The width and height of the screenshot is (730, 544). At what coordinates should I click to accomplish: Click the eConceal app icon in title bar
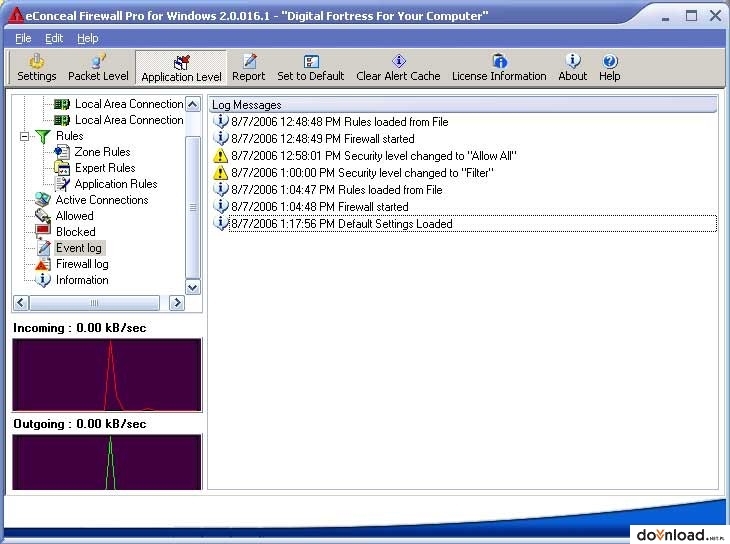(x=15, y=15)
